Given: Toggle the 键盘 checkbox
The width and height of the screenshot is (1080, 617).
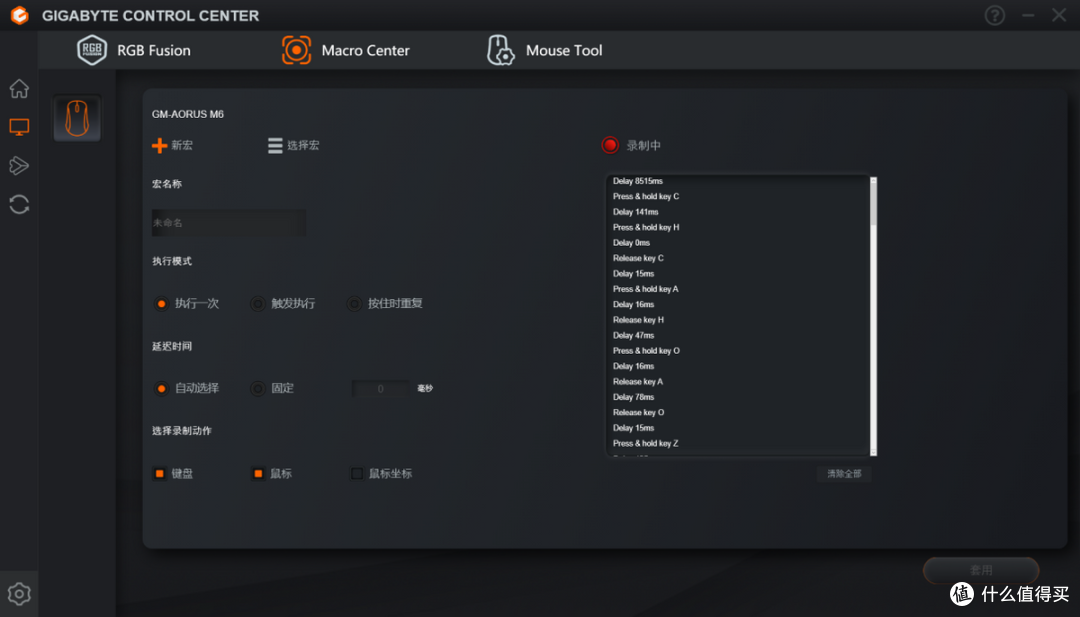Looking at the screenshot, I should tap(159, 474).
